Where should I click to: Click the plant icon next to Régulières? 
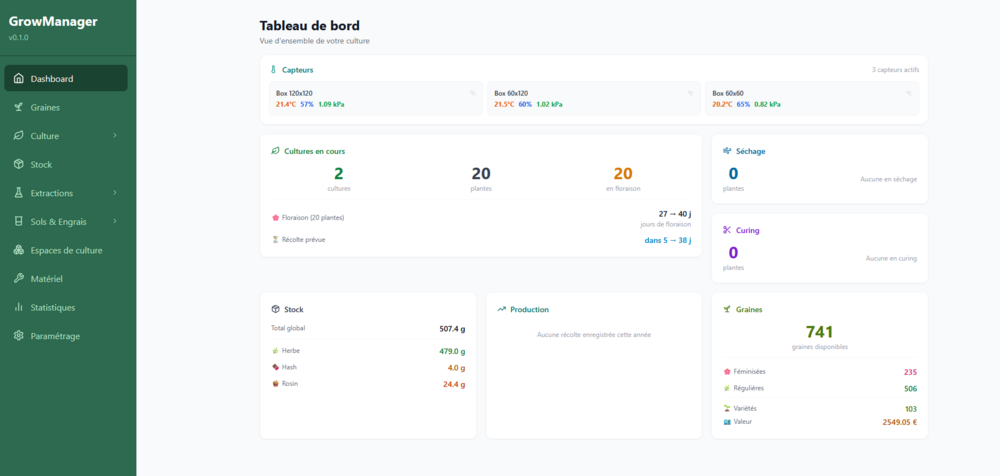pos(727,388)
